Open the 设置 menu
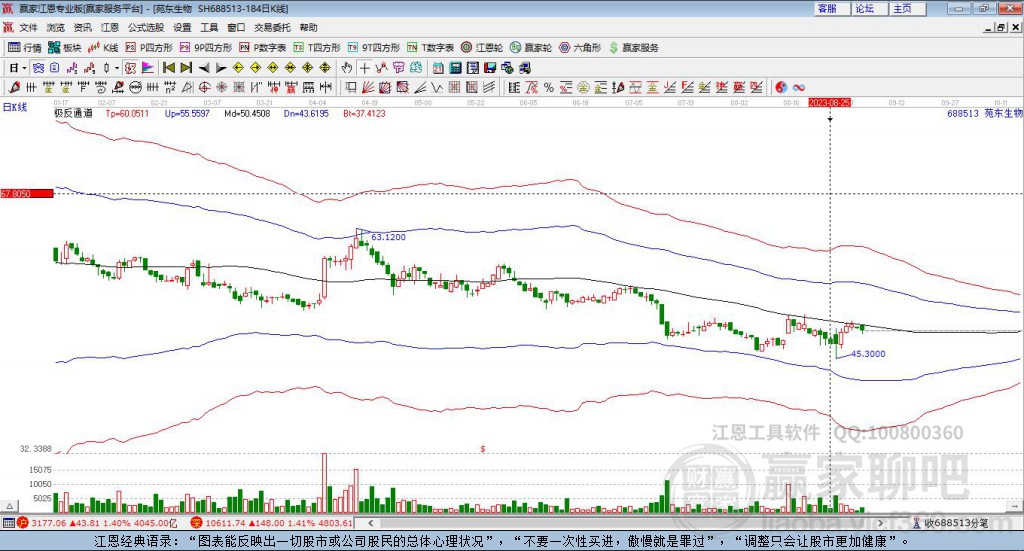This screenshot has height=551, width=1024. click(182, 27)
